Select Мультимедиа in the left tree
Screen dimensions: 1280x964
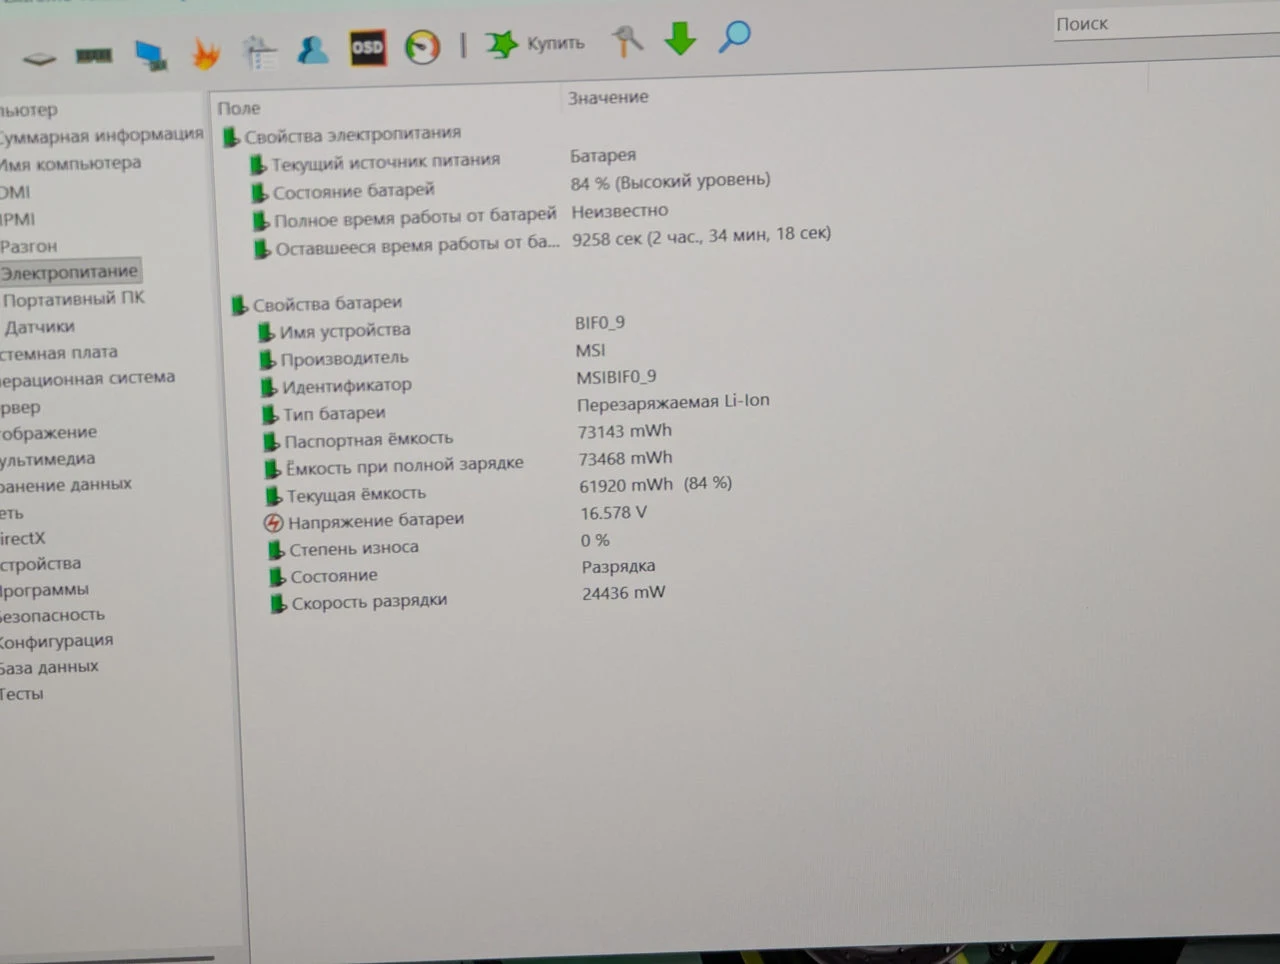click(x=48, y=459)
